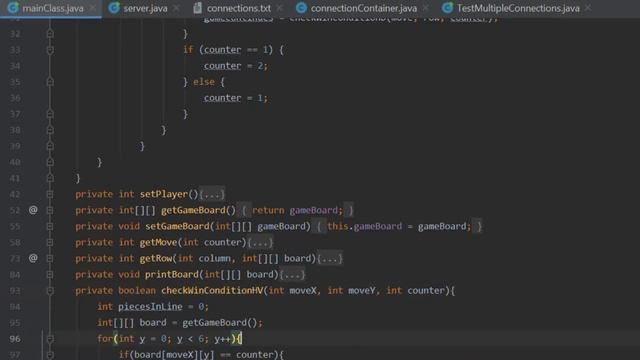Close the connectionContainer.java tab
640x360 pixels.
[426, 8]
